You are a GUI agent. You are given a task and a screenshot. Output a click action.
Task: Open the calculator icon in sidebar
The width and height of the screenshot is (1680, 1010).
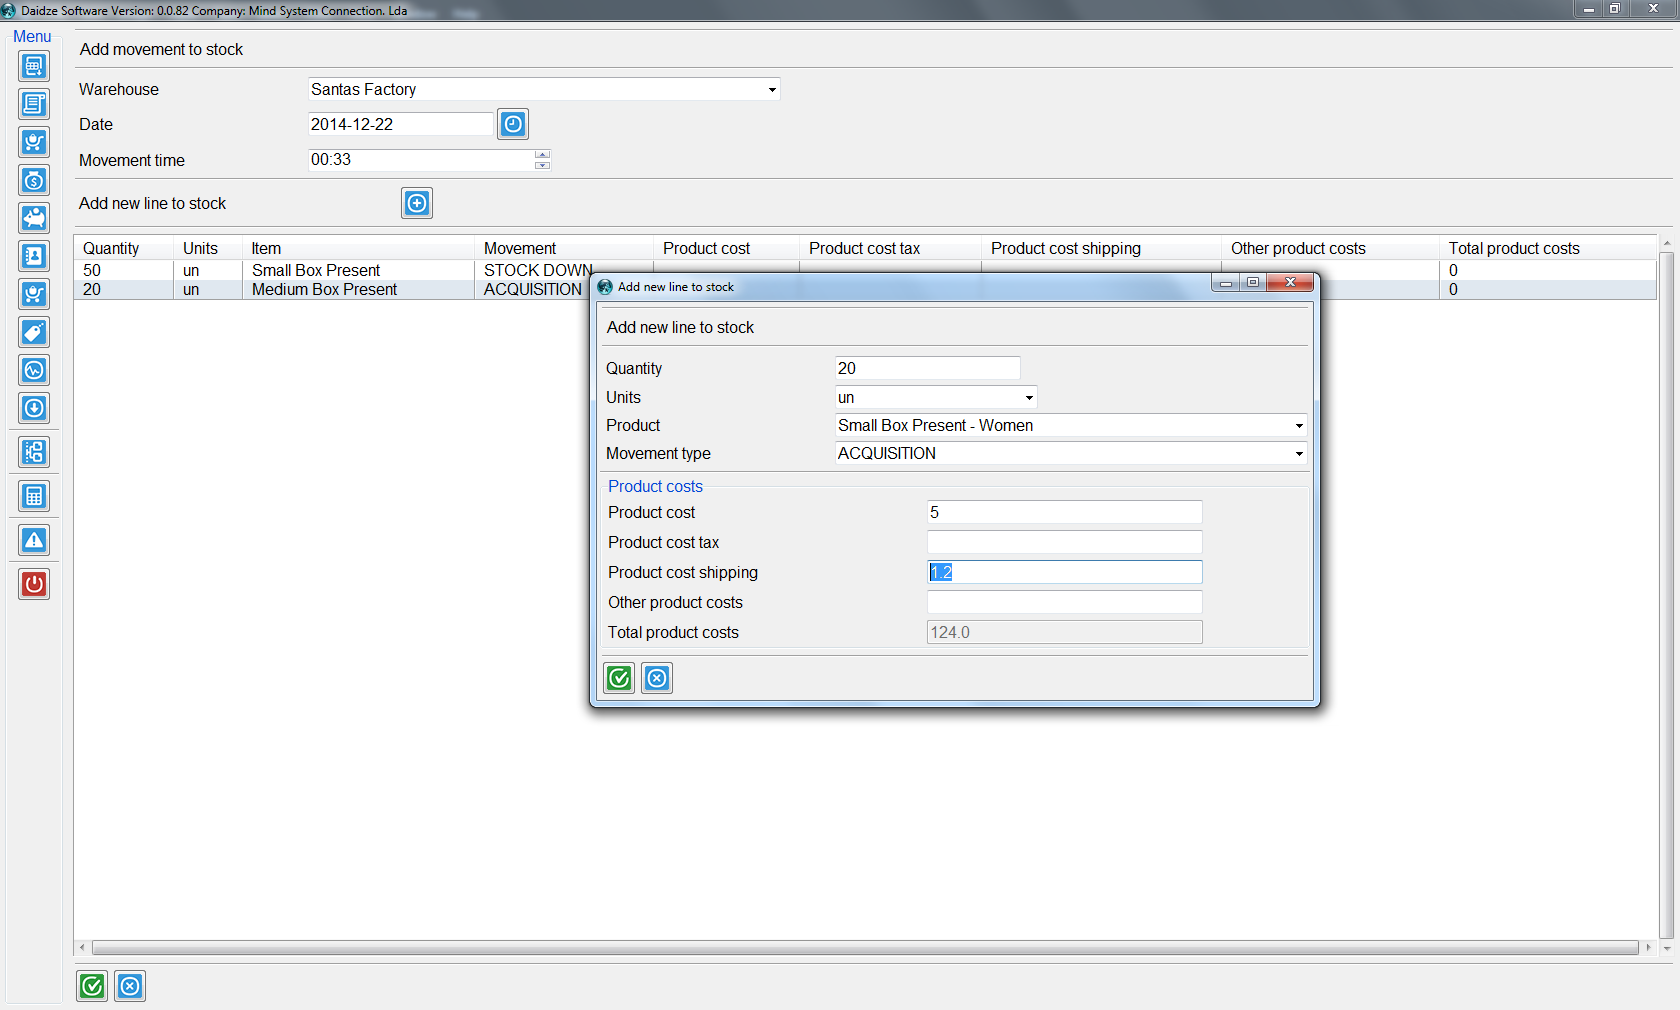click(34, 496)
